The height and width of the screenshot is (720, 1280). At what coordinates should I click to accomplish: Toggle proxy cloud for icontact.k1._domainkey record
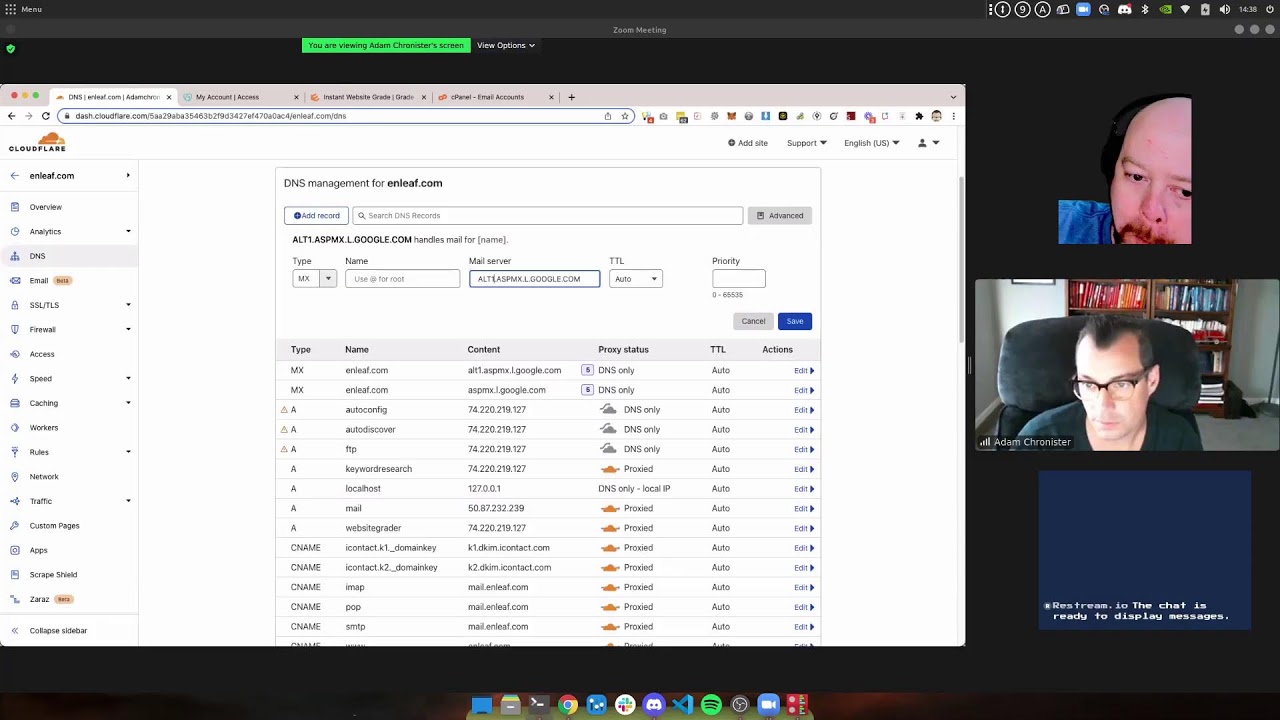[609, 548]
